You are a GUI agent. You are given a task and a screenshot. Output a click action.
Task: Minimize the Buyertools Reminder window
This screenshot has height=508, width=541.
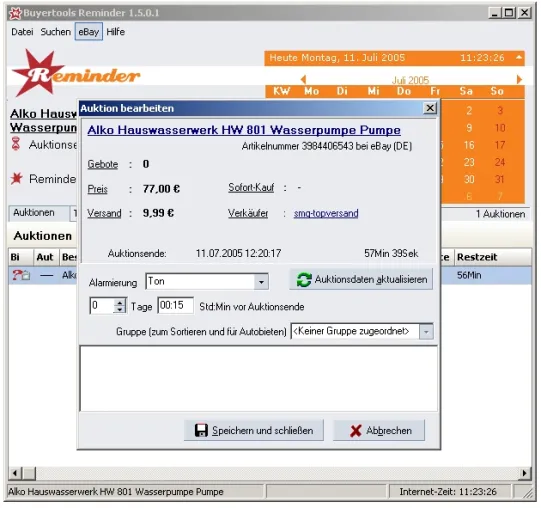coord(494,13)
